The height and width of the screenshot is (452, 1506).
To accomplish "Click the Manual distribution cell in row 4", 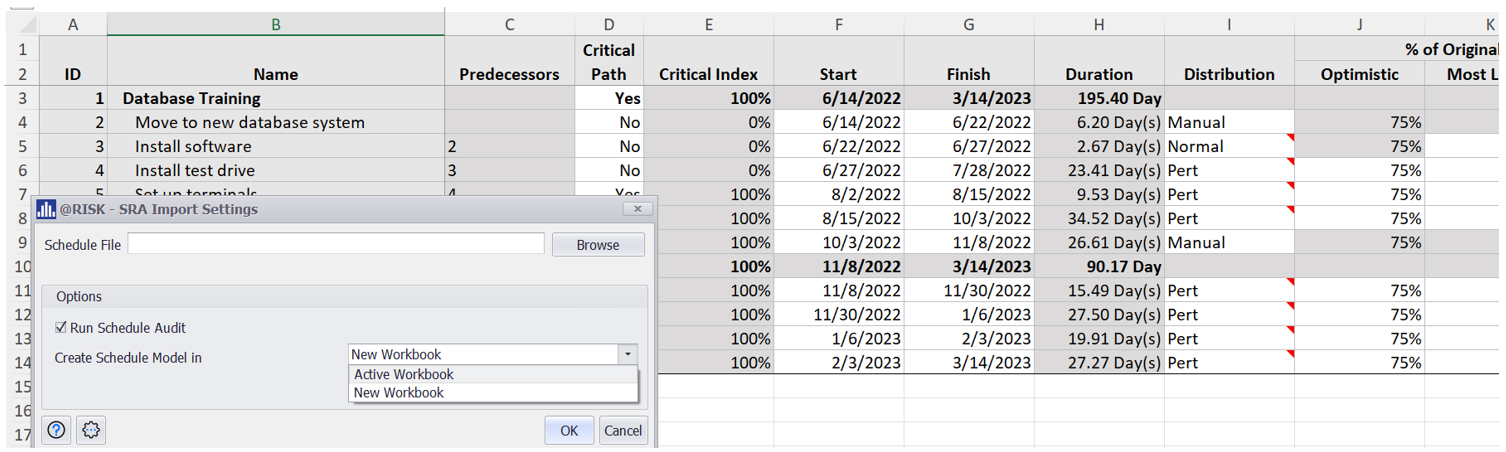I will click(x=1228, y=122).
